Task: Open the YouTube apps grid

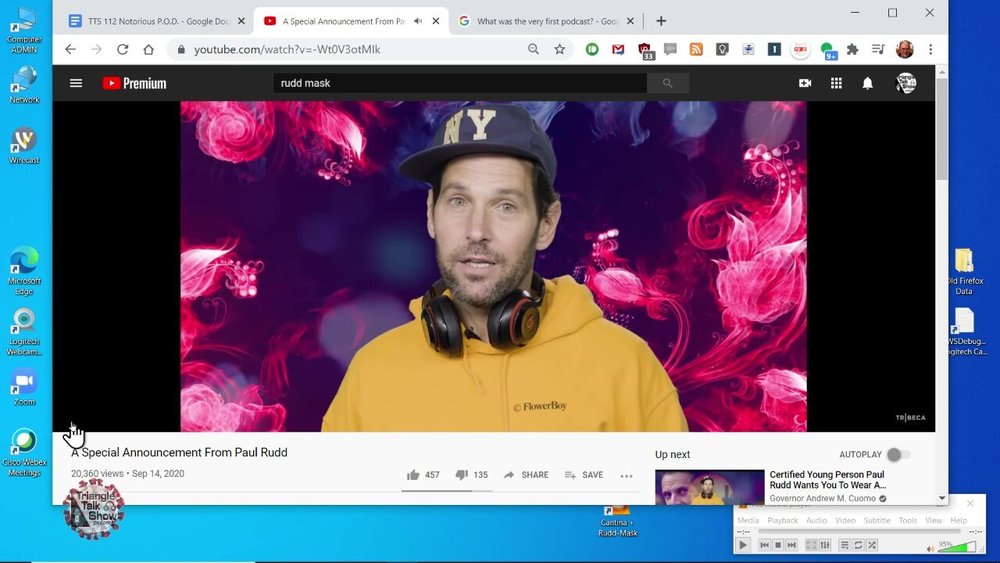Action: (x=836, y=83)
